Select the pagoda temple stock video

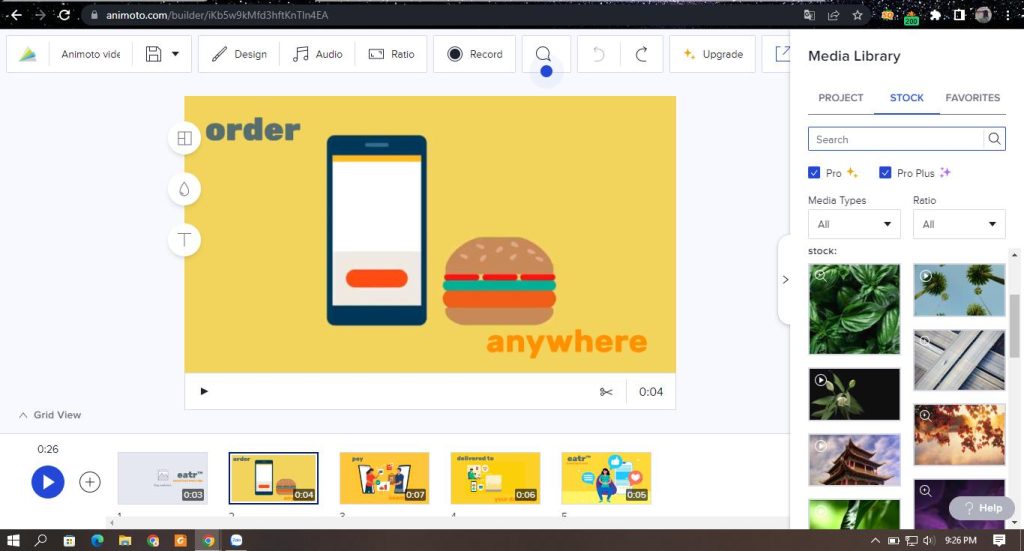(854, 460)
